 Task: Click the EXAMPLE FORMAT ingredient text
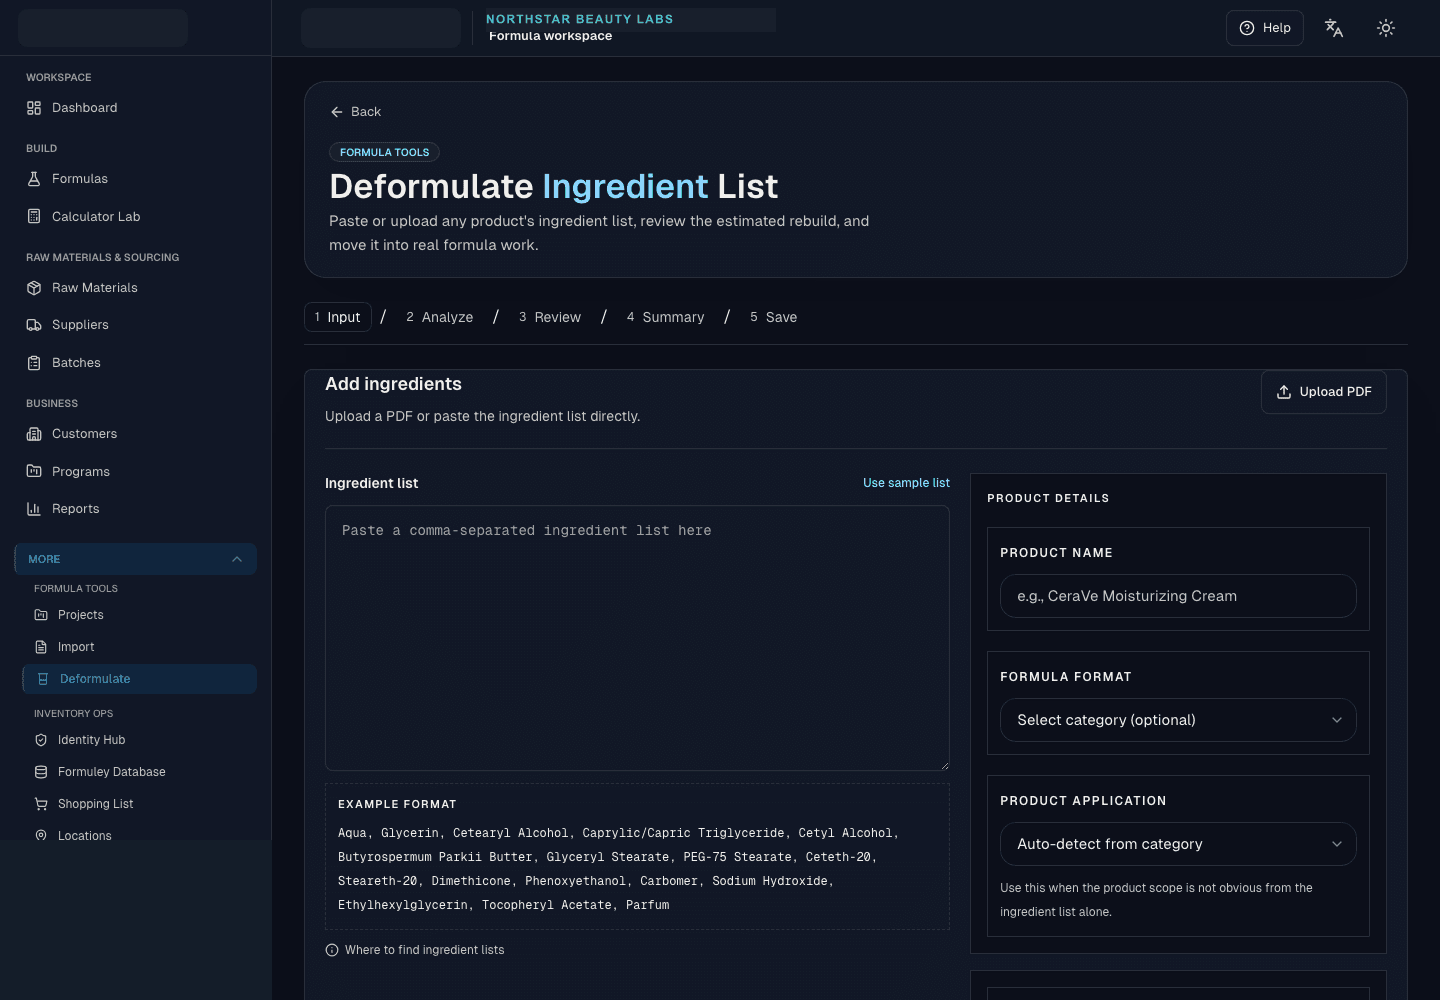(618, 869)
